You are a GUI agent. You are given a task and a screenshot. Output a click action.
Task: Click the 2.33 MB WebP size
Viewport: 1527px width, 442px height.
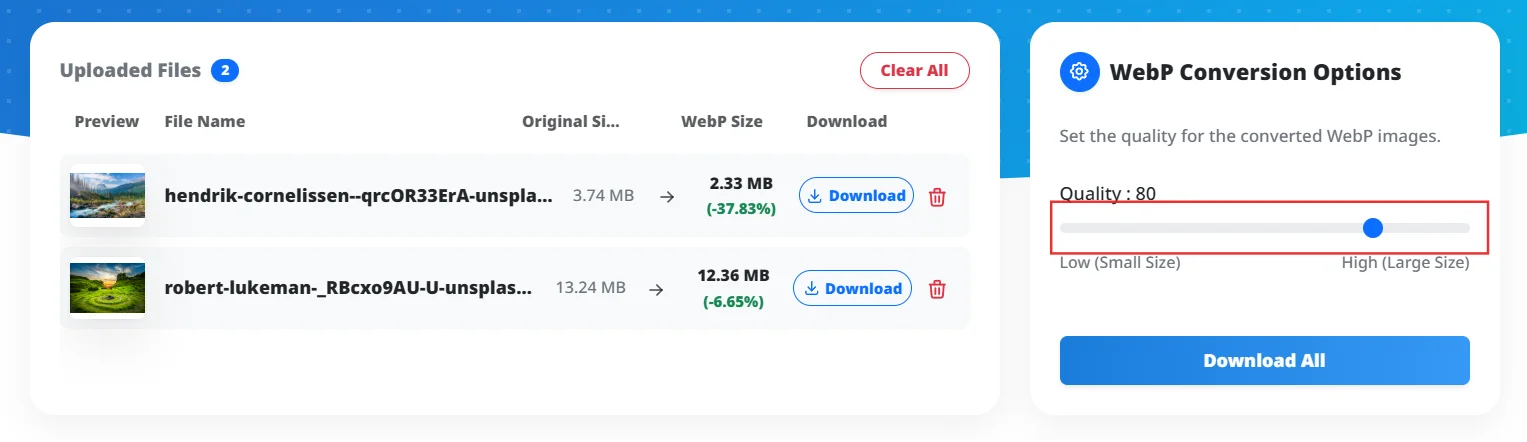click(x=741, y=184)
